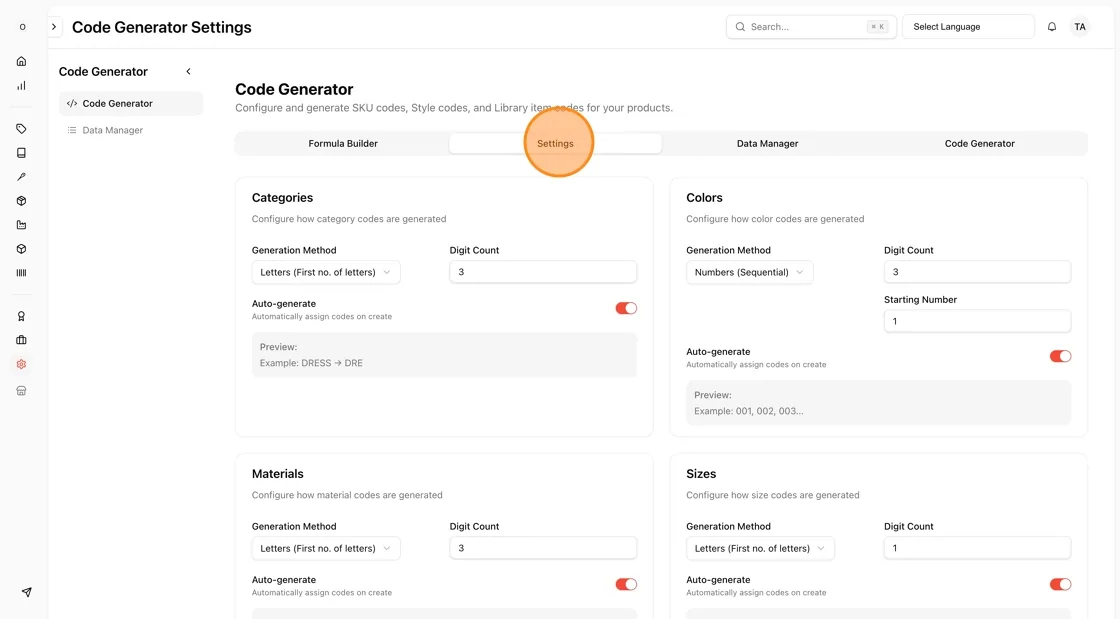Click the Search box in the header
This screenshot has width=1120, height=619.
[811, 27]
